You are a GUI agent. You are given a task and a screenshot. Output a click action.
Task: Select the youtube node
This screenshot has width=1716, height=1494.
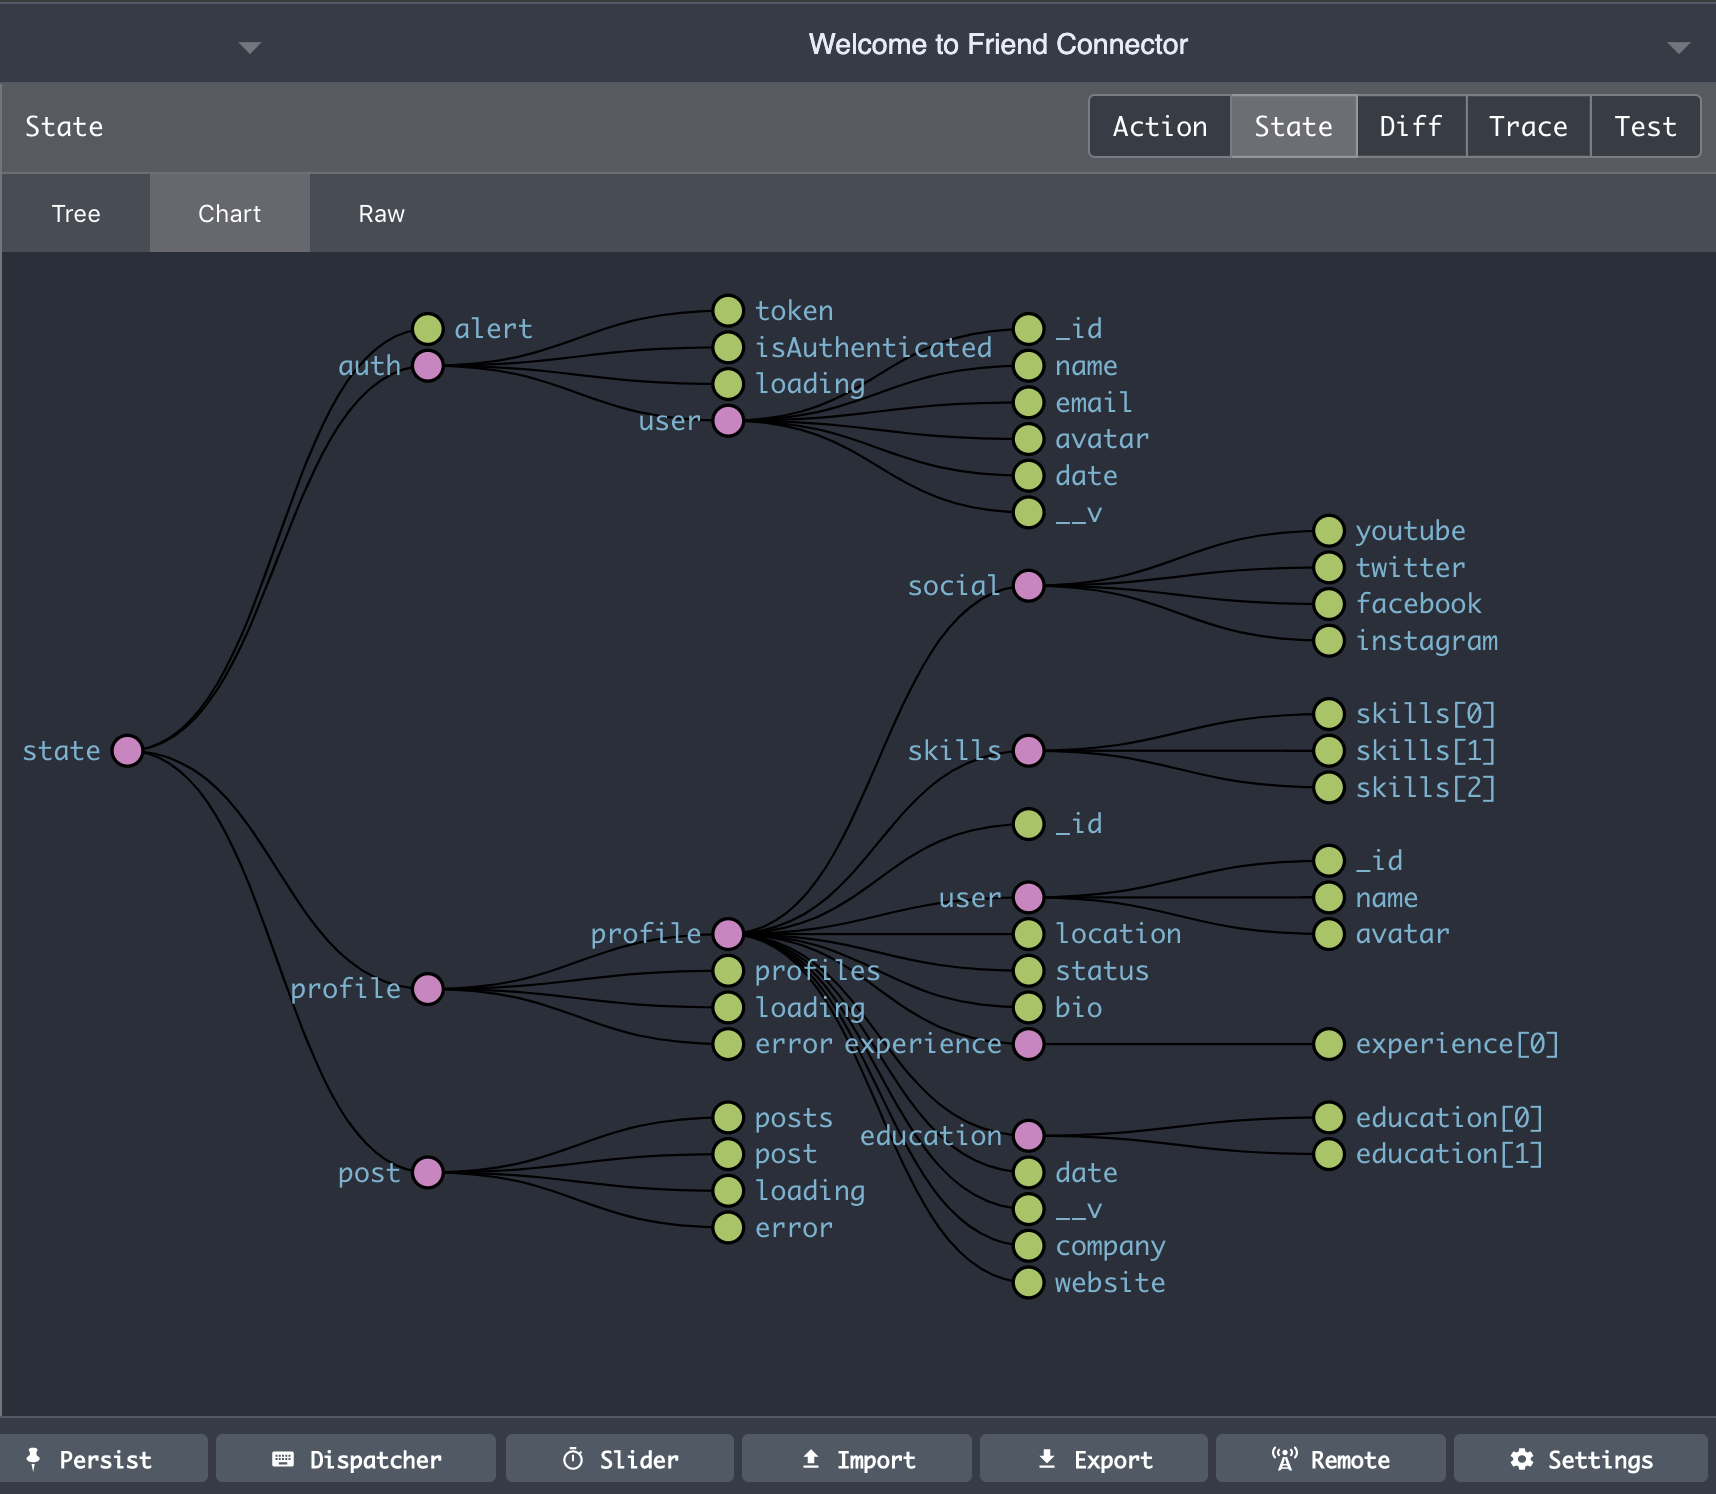(1329, 530)
